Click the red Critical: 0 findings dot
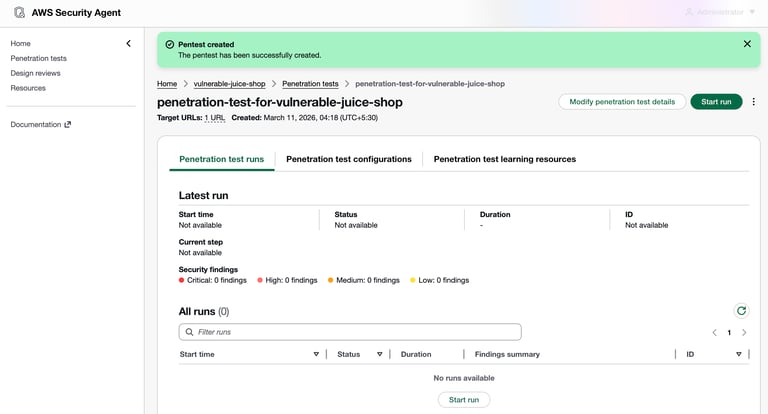This screenshot has height=414, width=768. (181, 280)
